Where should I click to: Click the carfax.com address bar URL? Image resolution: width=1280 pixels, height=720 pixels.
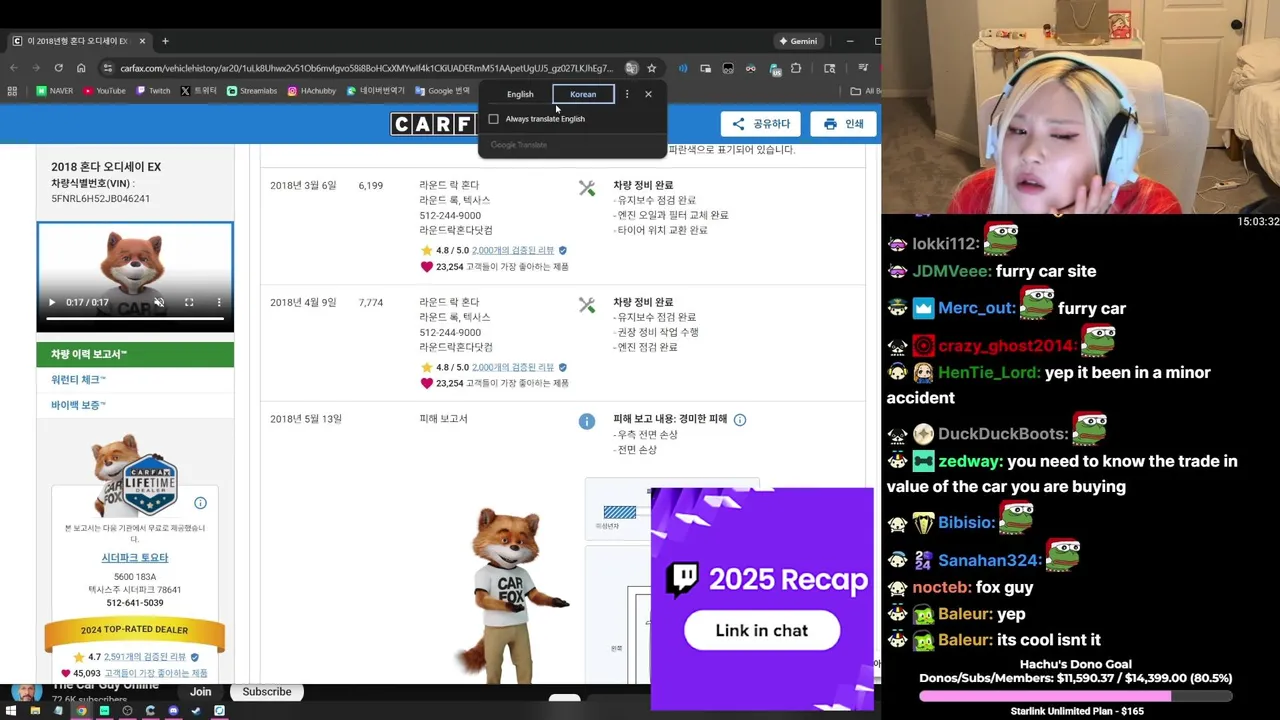coord(366,68)
